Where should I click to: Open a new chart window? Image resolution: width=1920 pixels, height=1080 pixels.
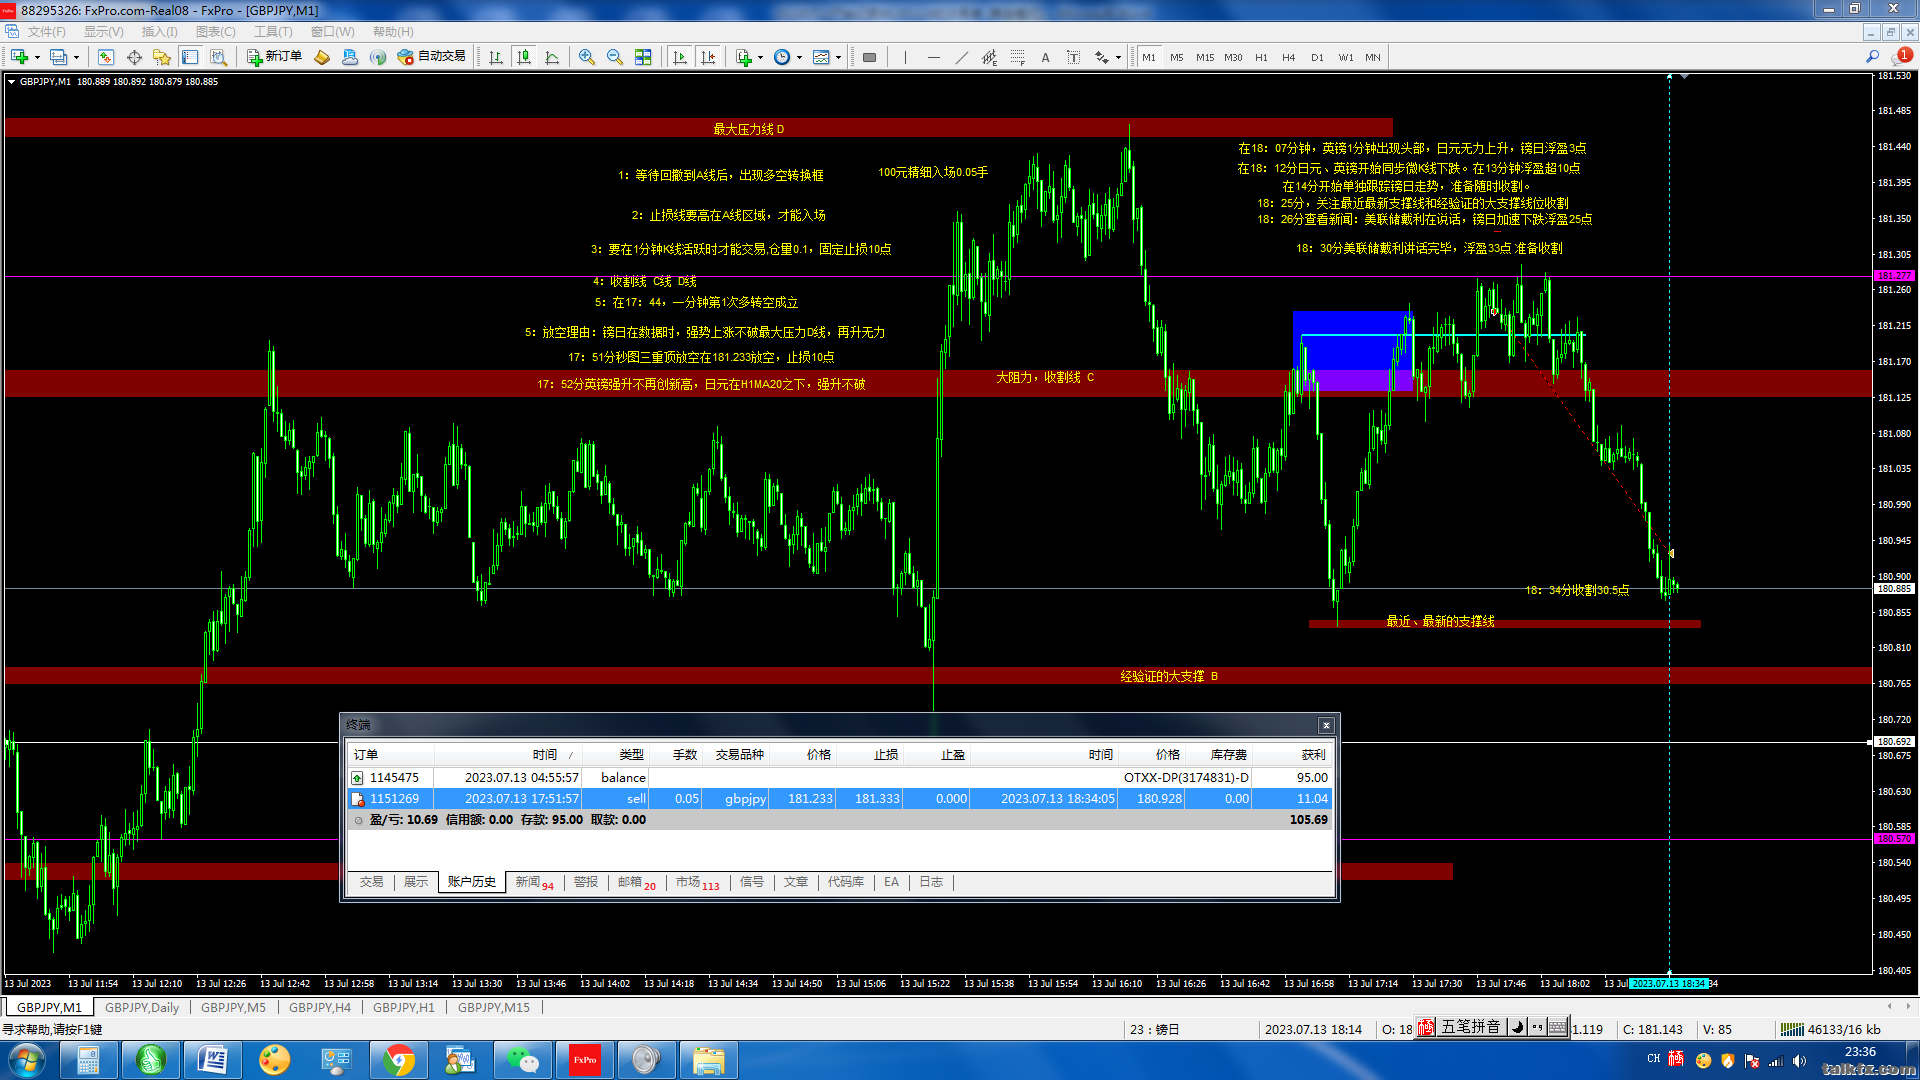(x=19, y=57)
